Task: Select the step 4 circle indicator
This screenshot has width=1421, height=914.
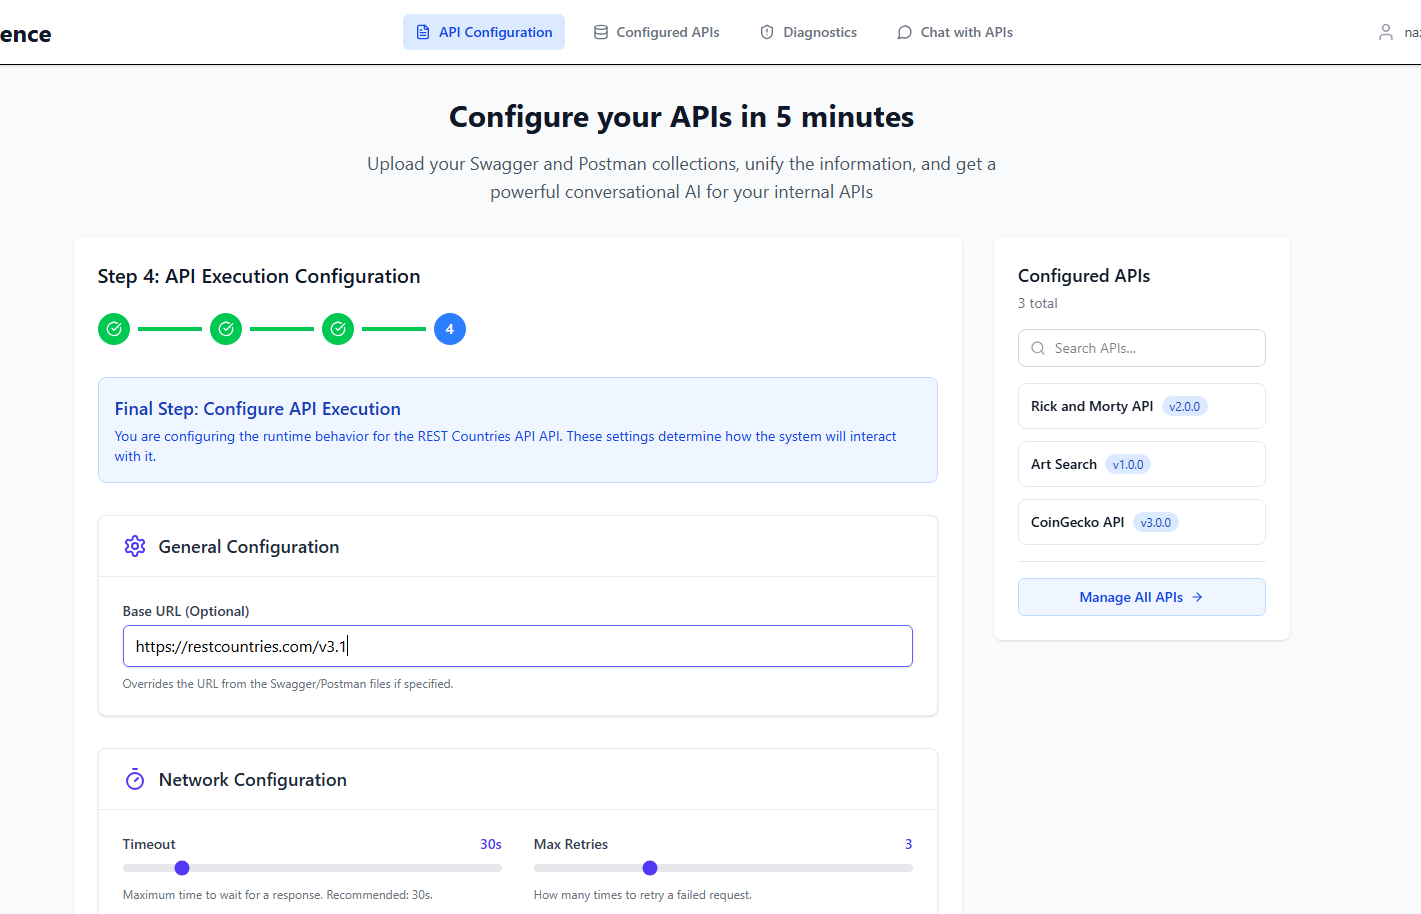Action: tap(449, 328)
